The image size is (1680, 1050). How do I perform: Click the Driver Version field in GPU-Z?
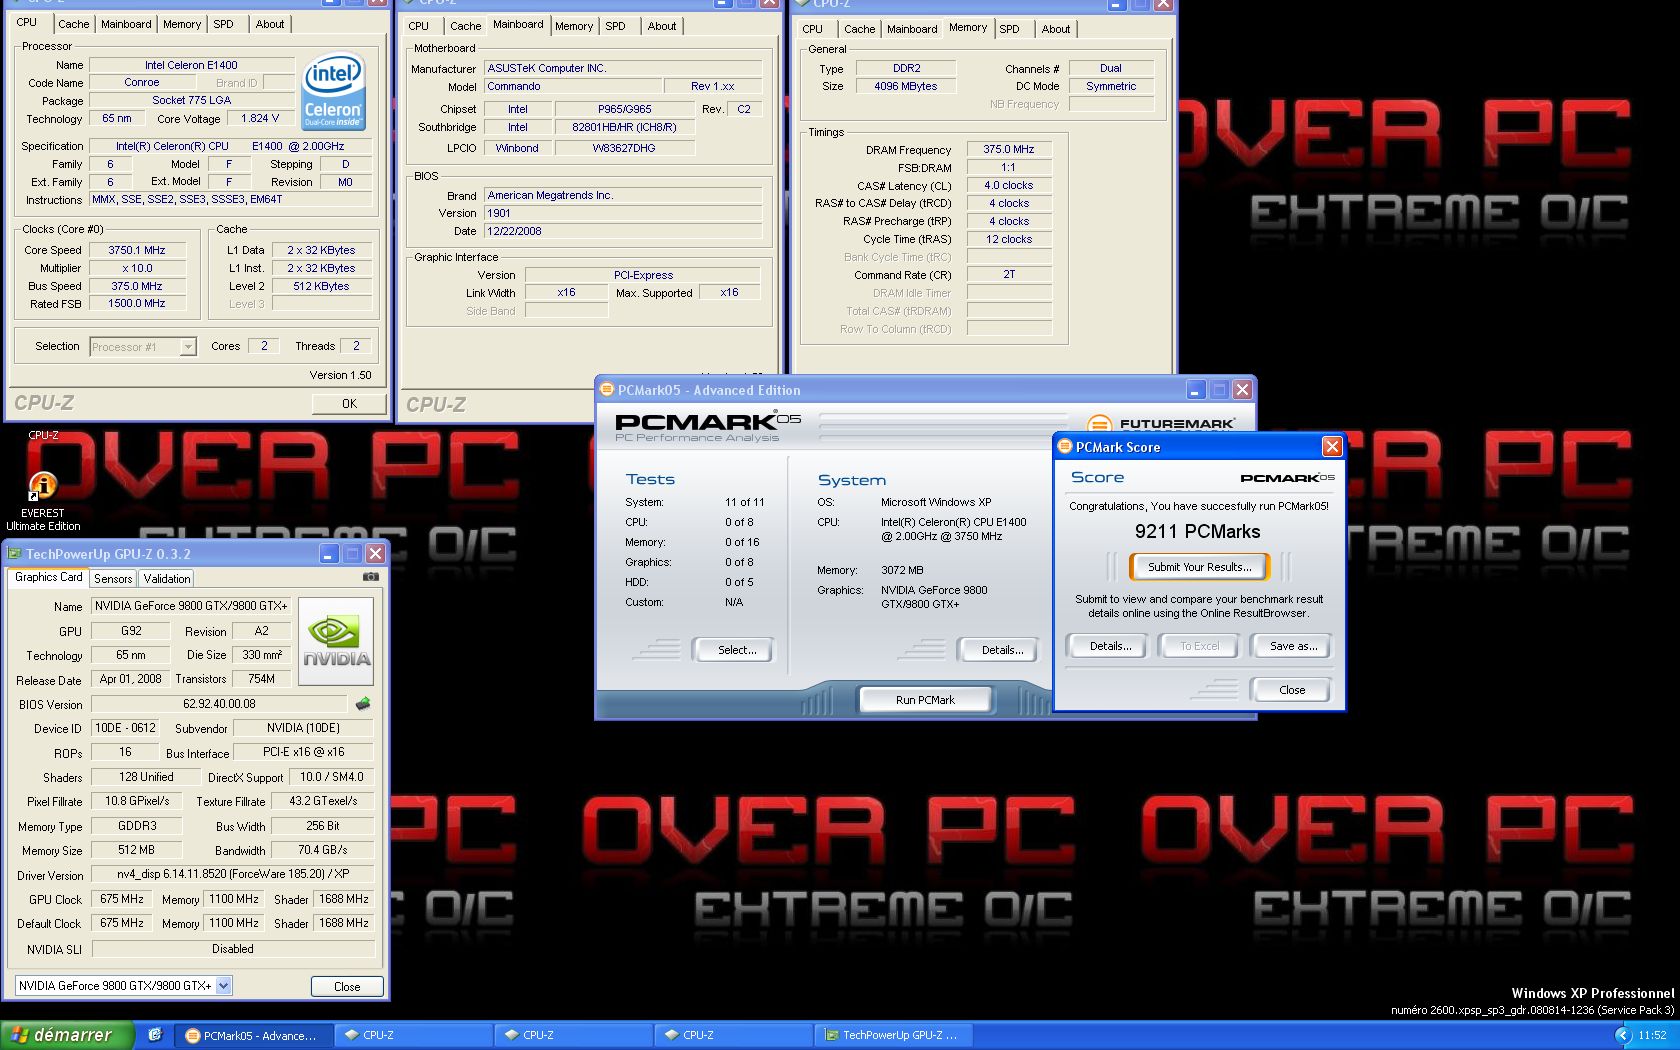[x=232, y=874]
